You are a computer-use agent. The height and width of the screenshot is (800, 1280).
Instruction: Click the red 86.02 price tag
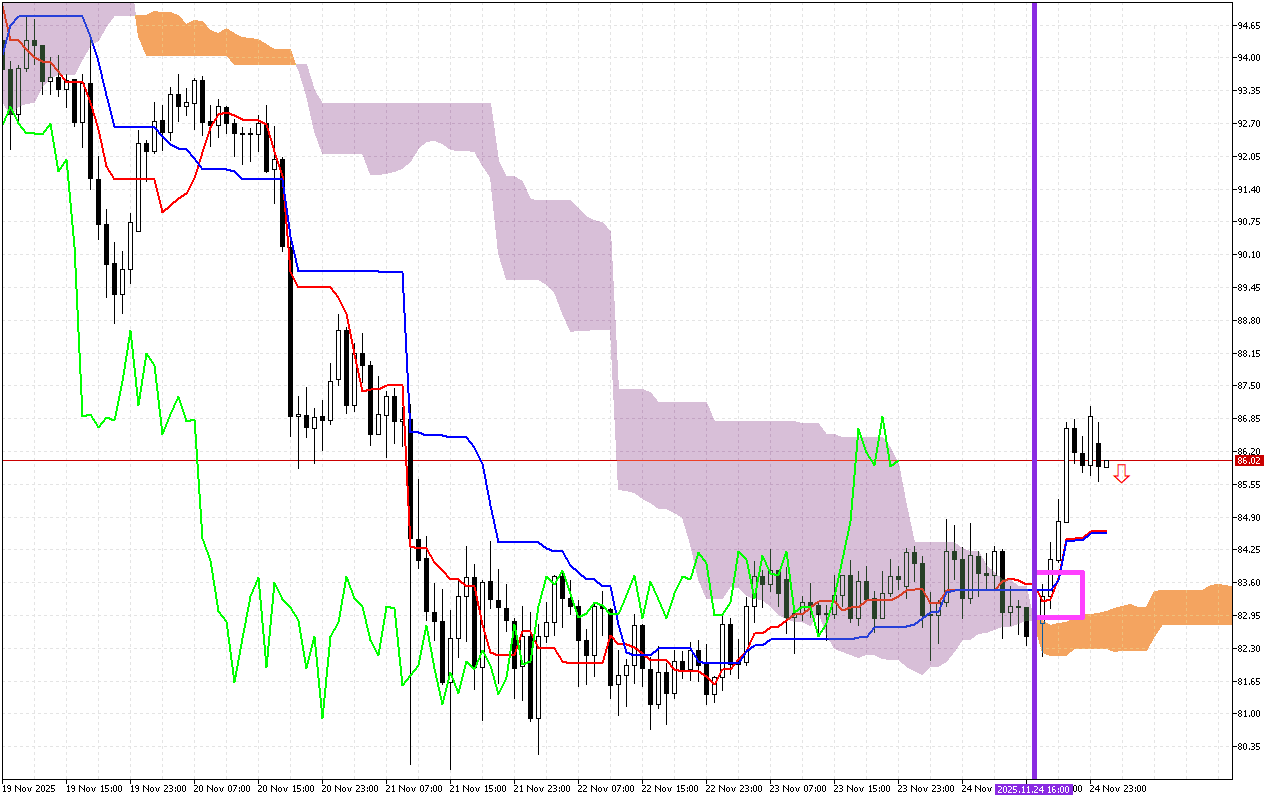1247,461
